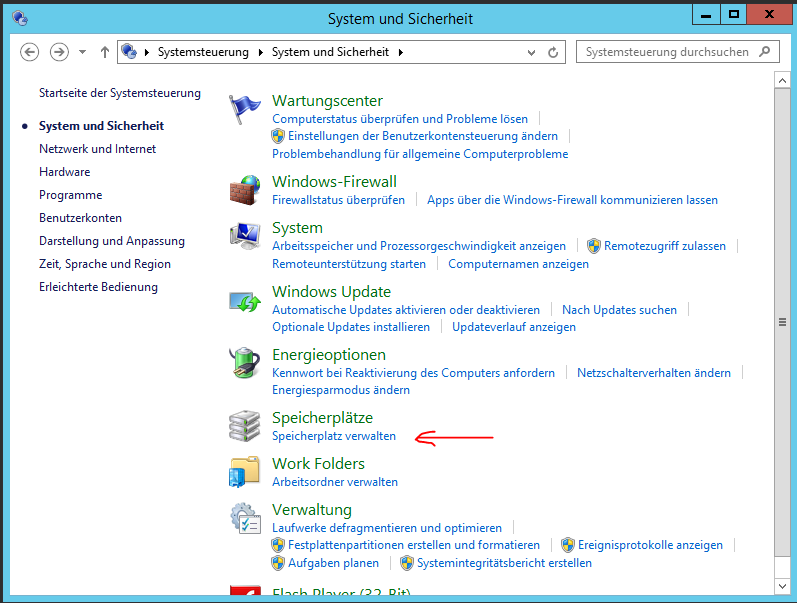Open the Windows Update heading
Screen dimensions: 797x603
click(331, 292)
